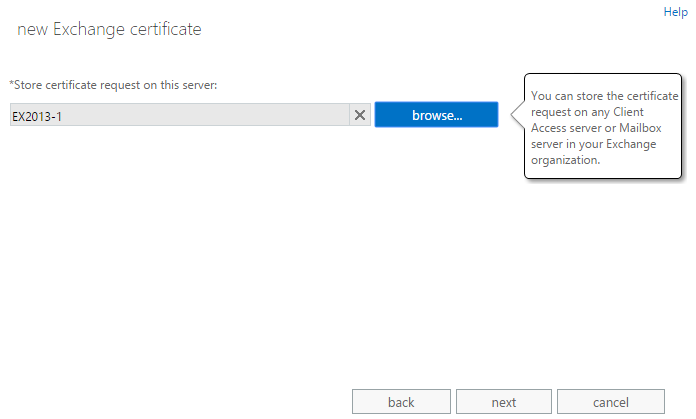The width and height of the screenshot is (696, 419).
Task: Click the certificate request storage tooltip text
Action: 604,128
